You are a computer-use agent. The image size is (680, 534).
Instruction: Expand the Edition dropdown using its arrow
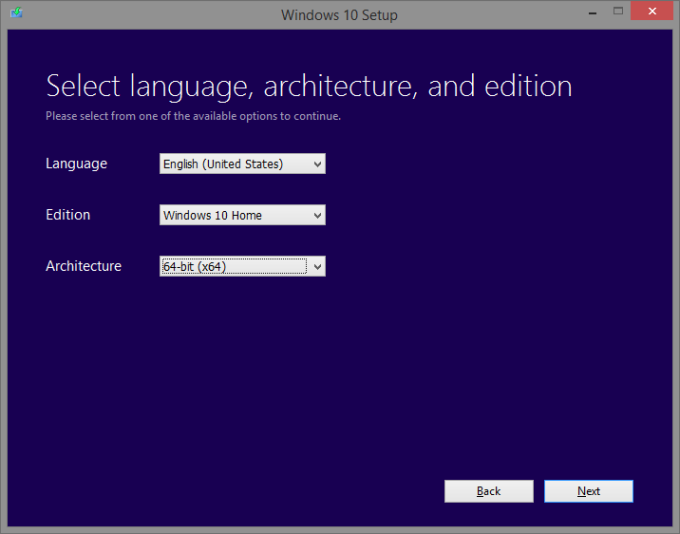point(317,215)
